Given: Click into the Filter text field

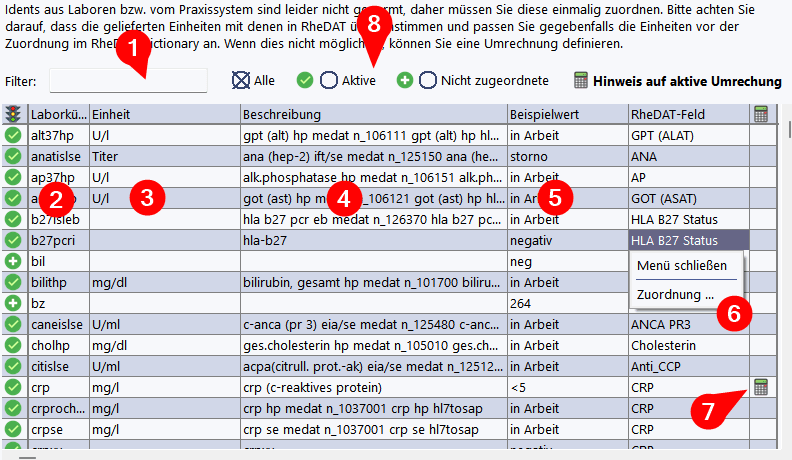Looking at the screenshot, I should (x=128, y=81).
